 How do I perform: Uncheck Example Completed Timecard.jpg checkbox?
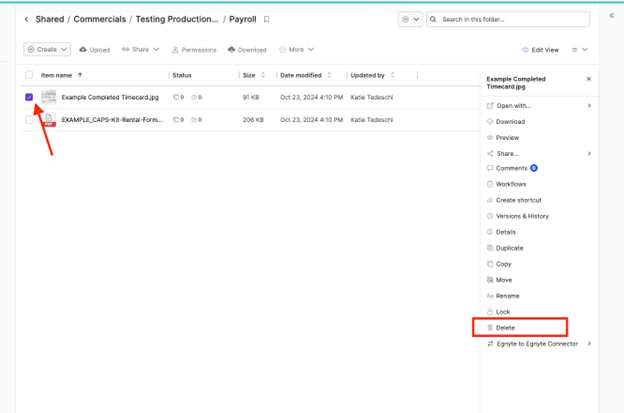29,97
